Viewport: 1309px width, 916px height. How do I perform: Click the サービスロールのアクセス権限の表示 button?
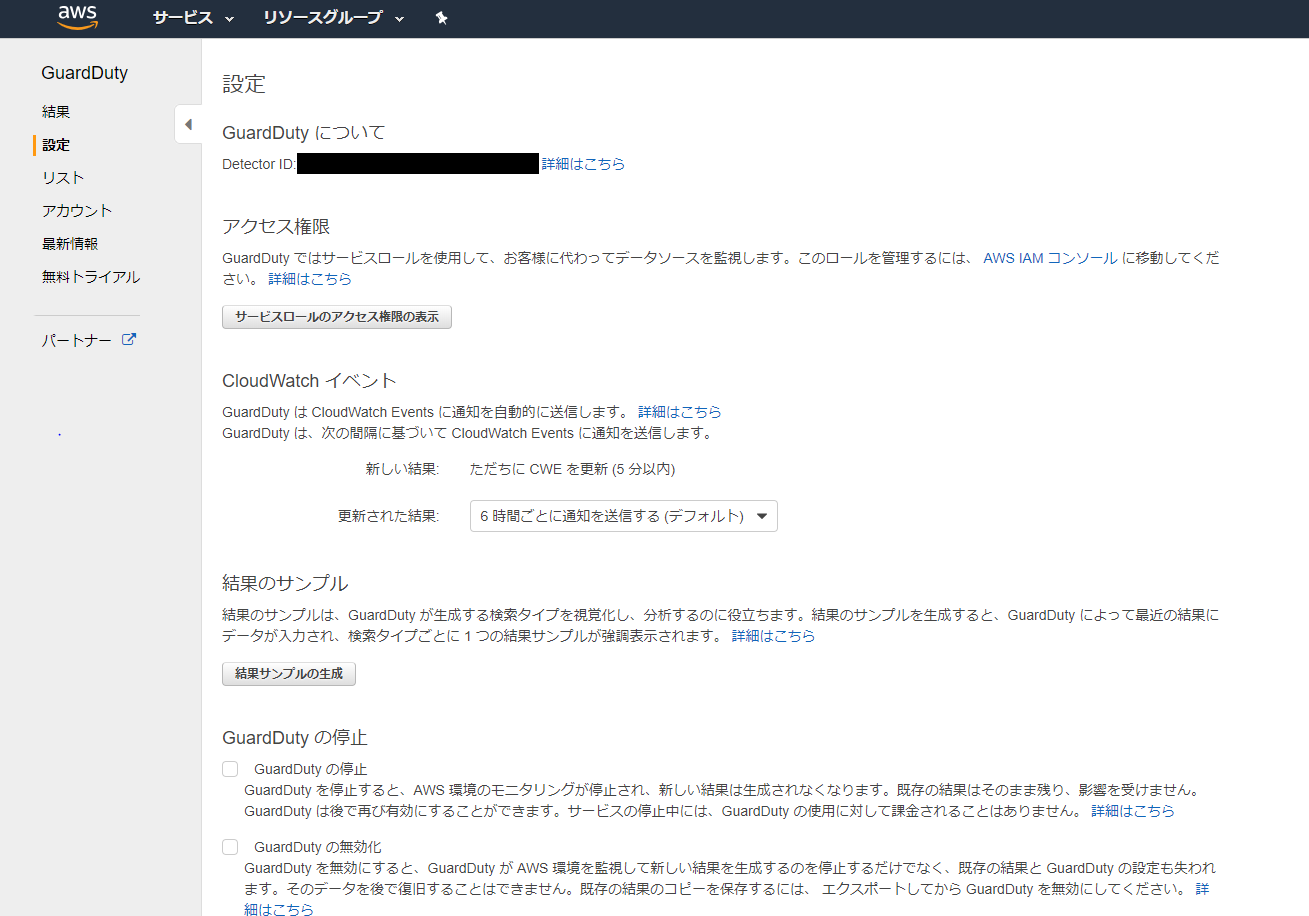(x=336, y=317)
